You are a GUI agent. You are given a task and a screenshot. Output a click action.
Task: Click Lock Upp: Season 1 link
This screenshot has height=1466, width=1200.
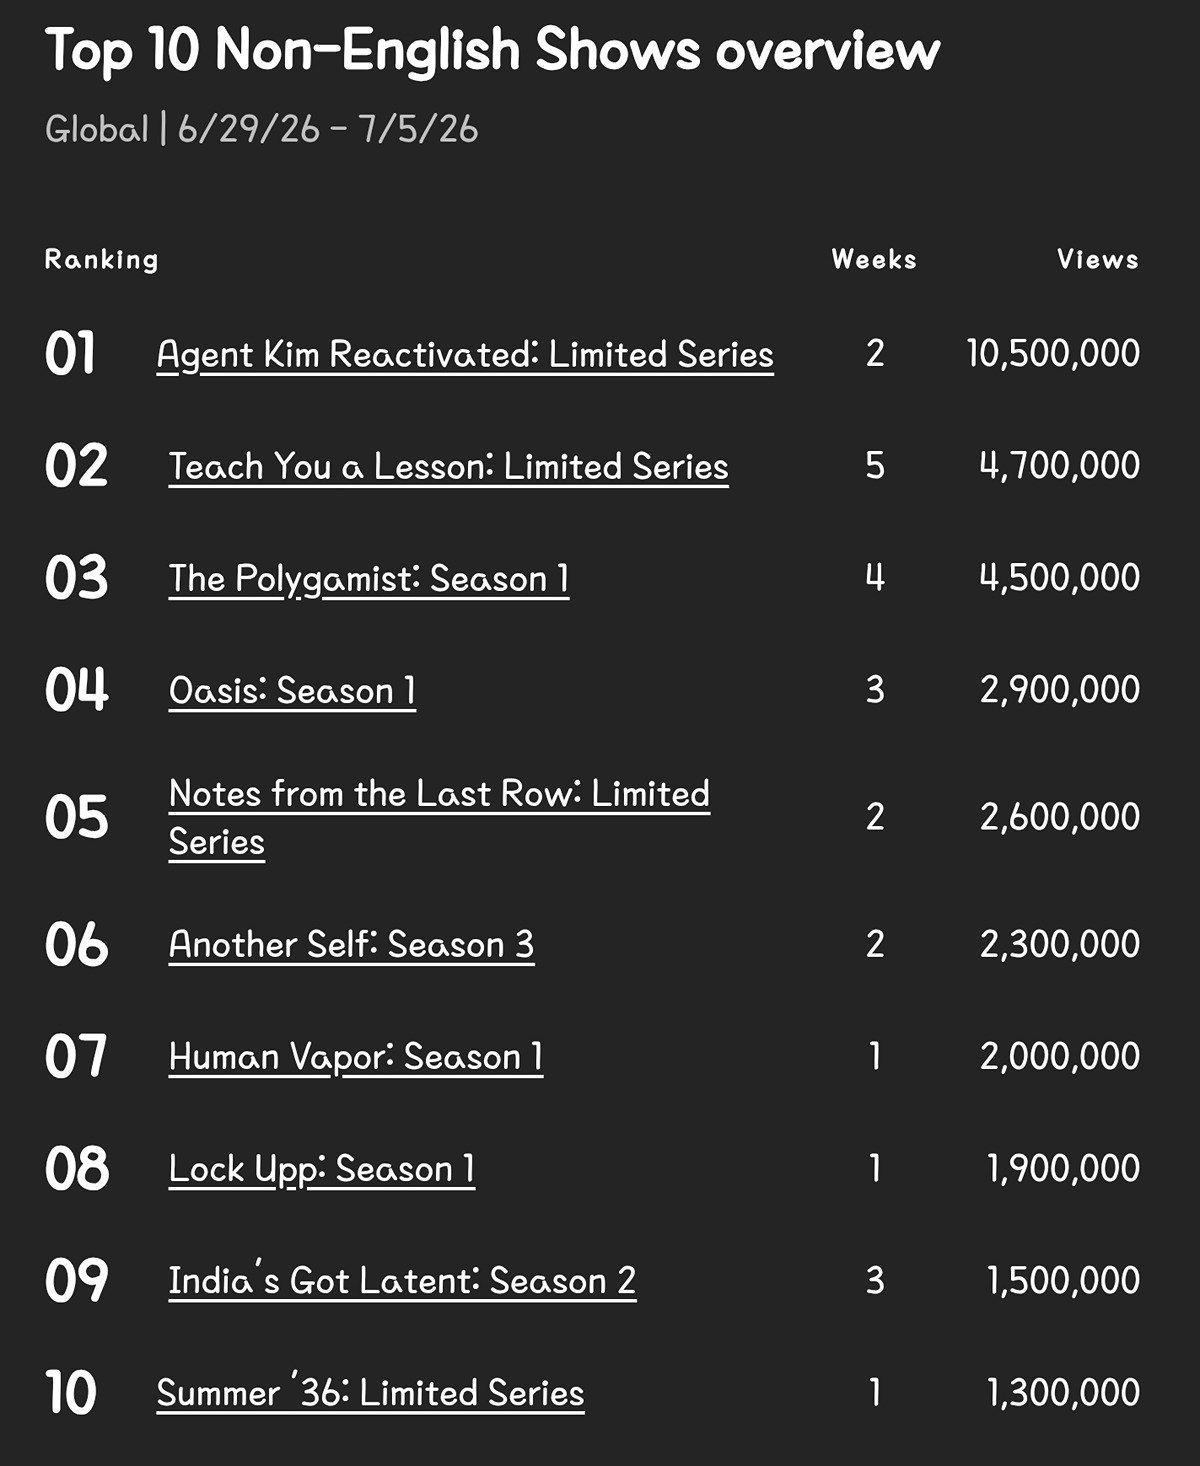pos(322,1168)
